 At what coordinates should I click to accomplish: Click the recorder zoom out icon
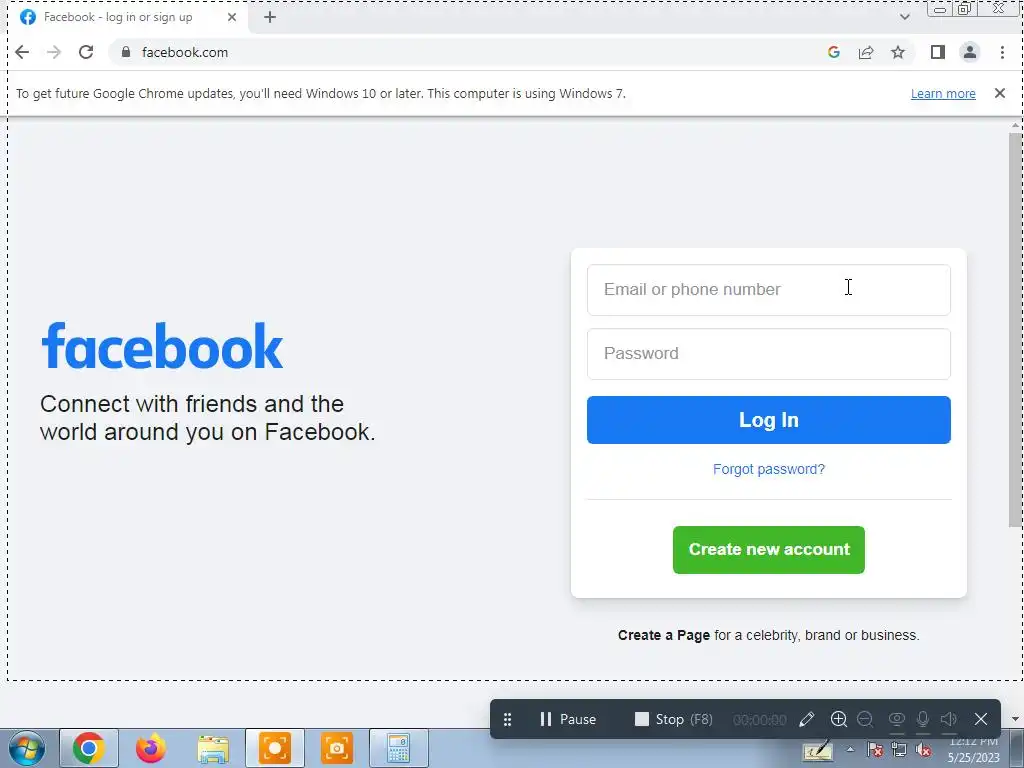(x=865, y=720)
